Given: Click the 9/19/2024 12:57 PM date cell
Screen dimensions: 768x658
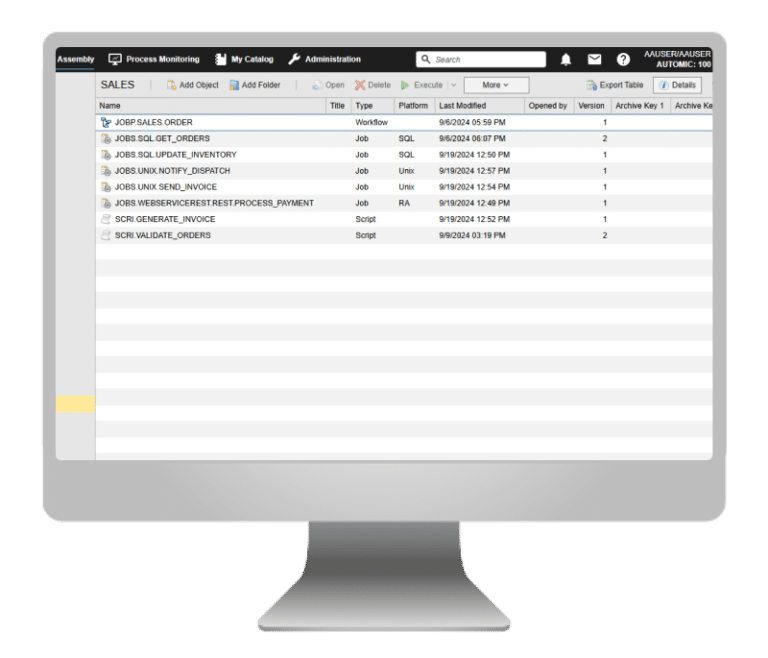Looking at the screenshot, I should [474, 171].
